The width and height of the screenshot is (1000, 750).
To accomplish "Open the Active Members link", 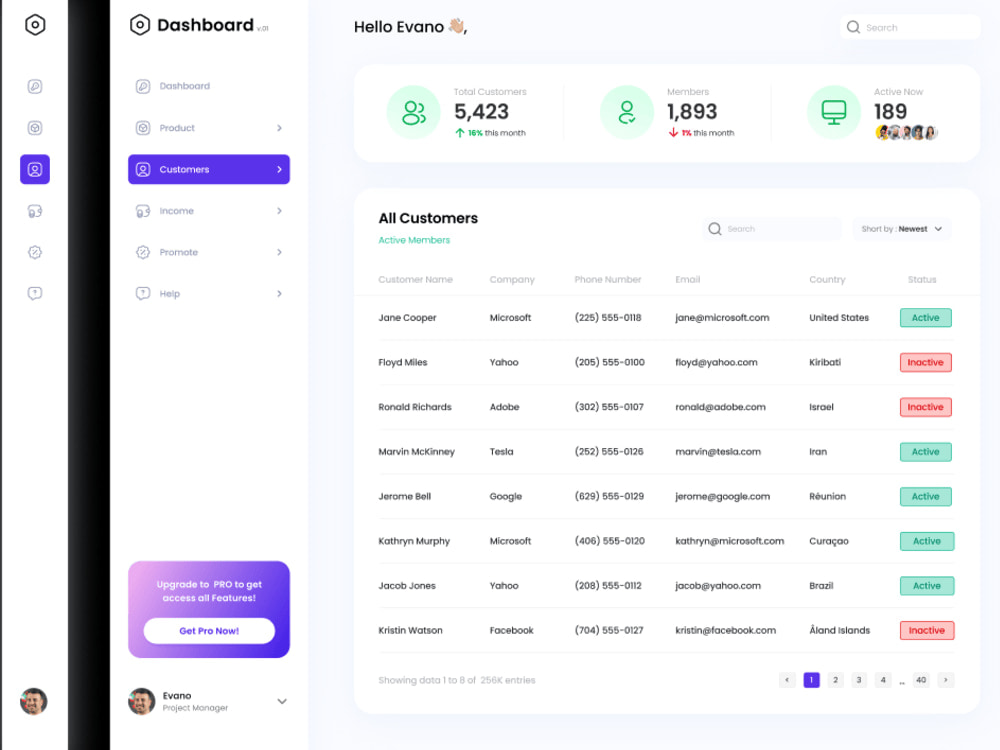I will 414,240.
